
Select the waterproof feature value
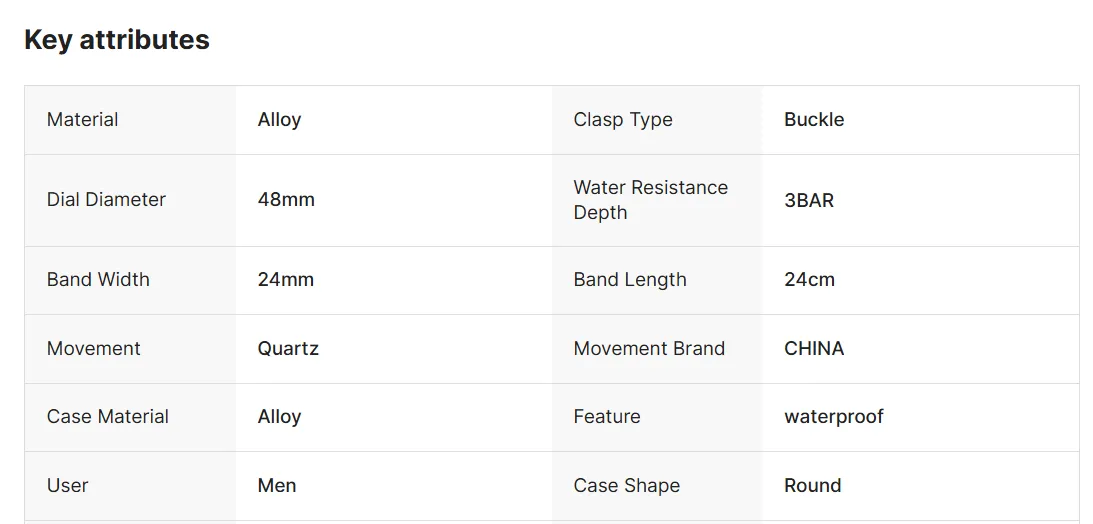click(x=834, y=417)
